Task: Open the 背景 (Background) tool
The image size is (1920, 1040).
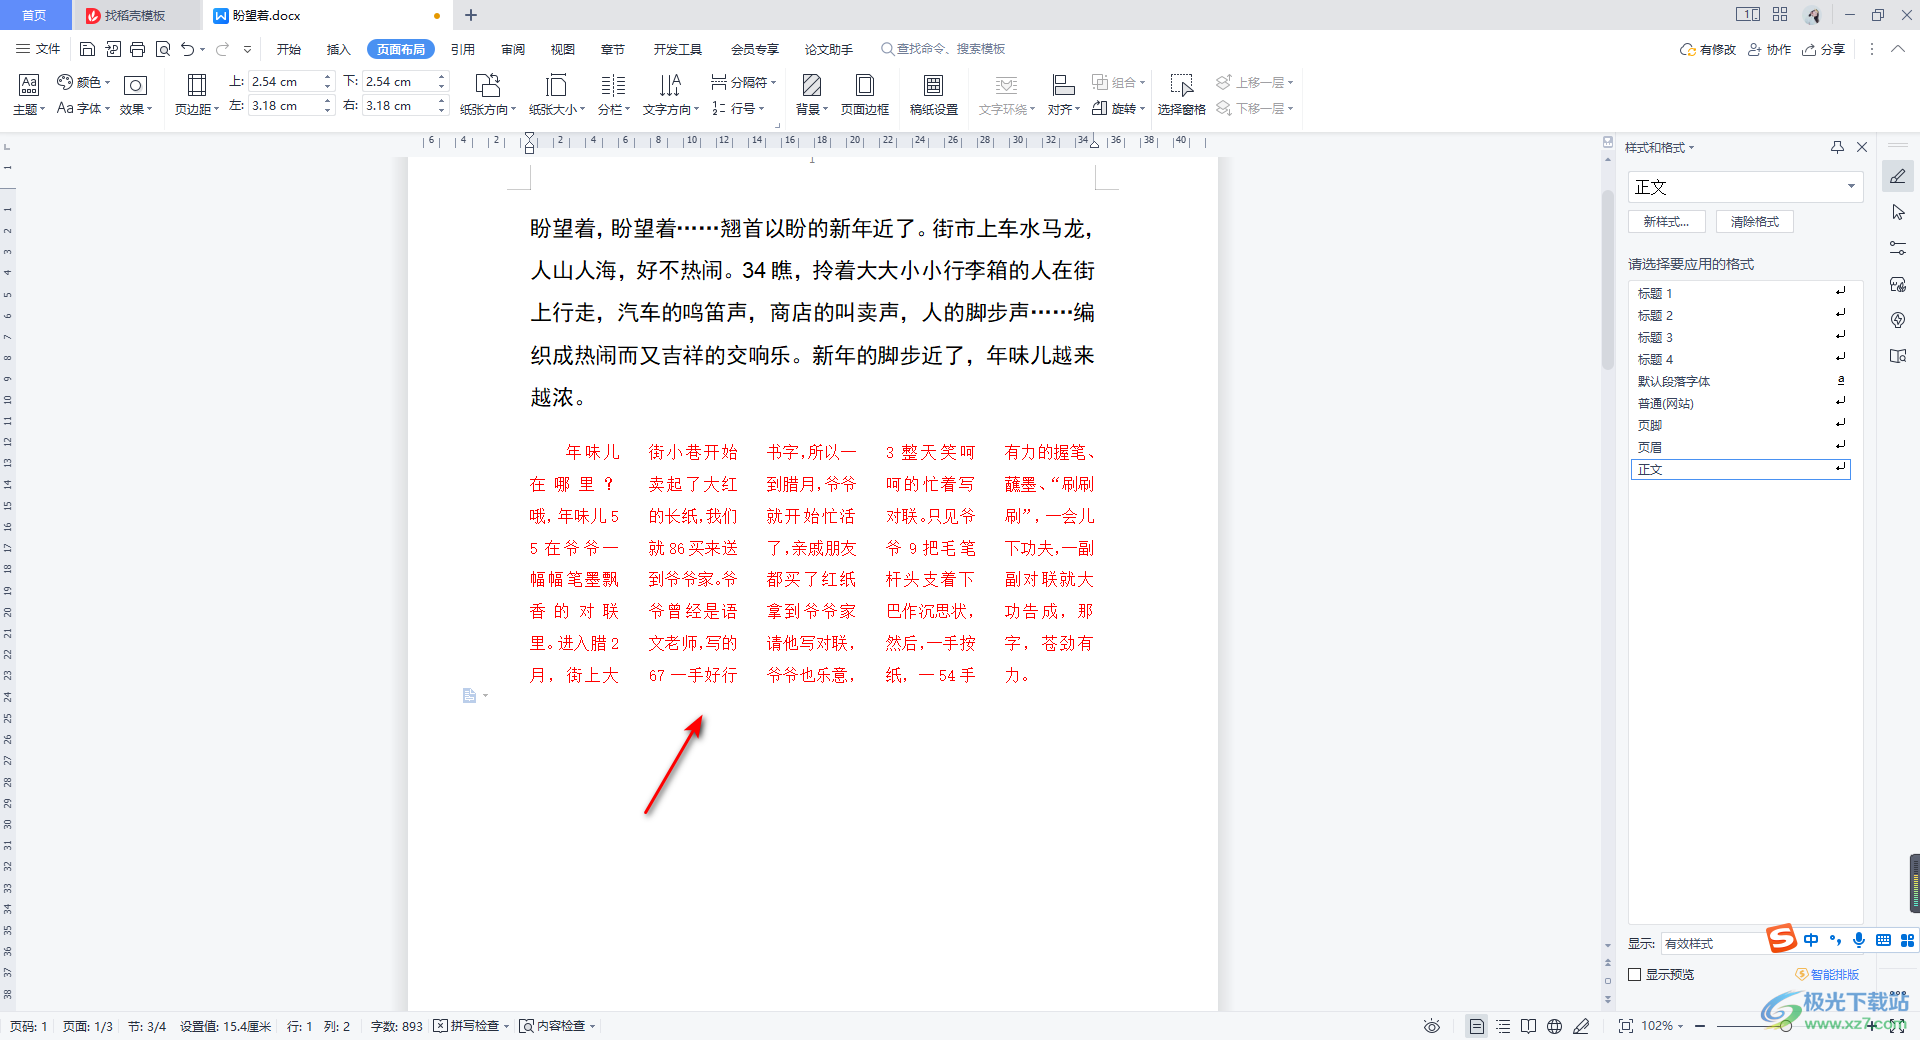Action: tap(811, 95)
